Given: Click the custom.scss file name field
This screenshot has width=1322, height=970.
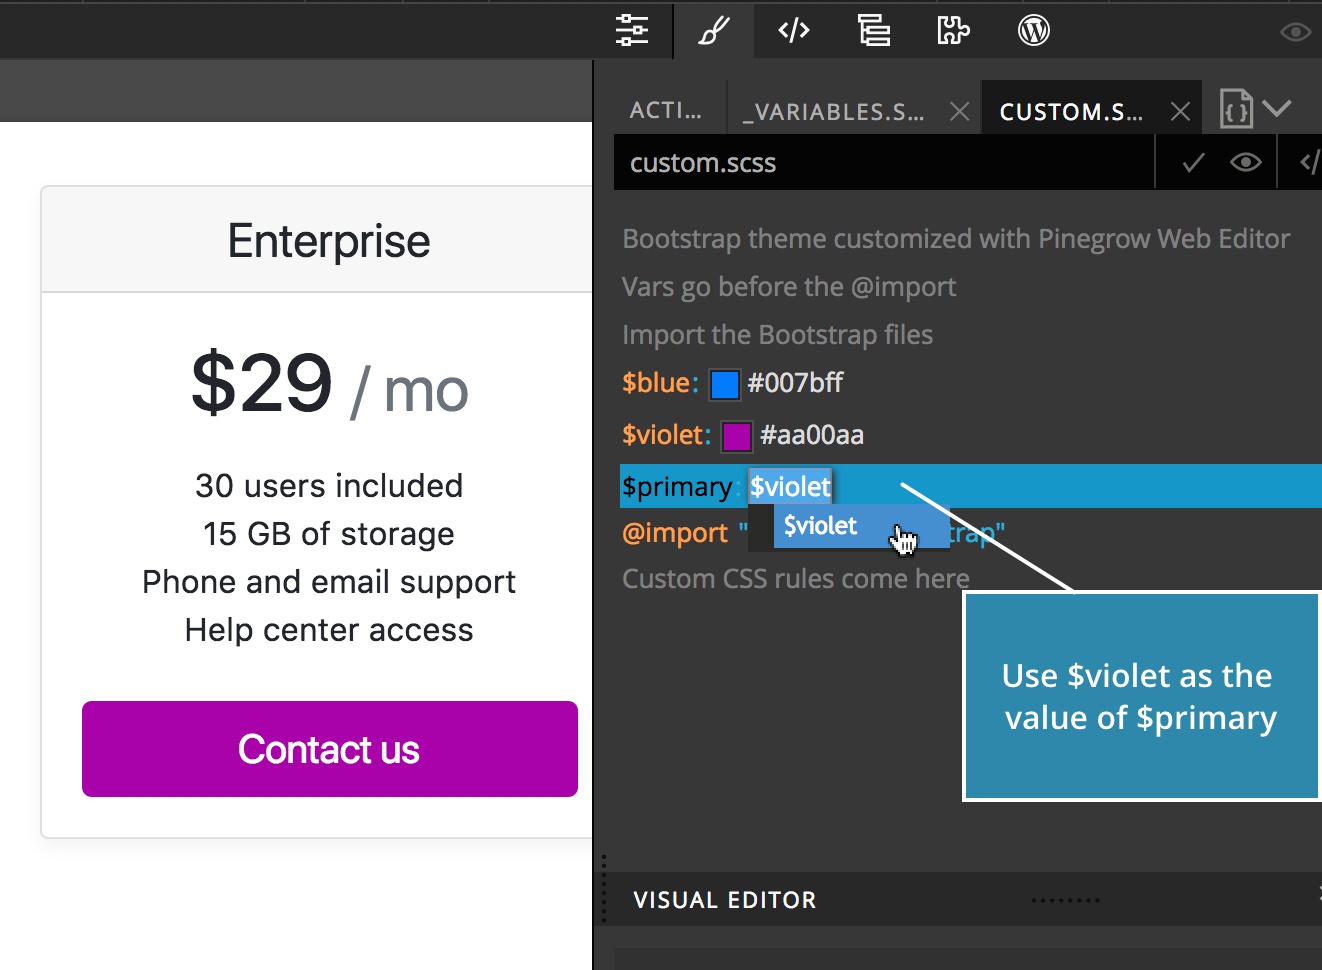Looking at the screenshot, I should pos(884,163).
